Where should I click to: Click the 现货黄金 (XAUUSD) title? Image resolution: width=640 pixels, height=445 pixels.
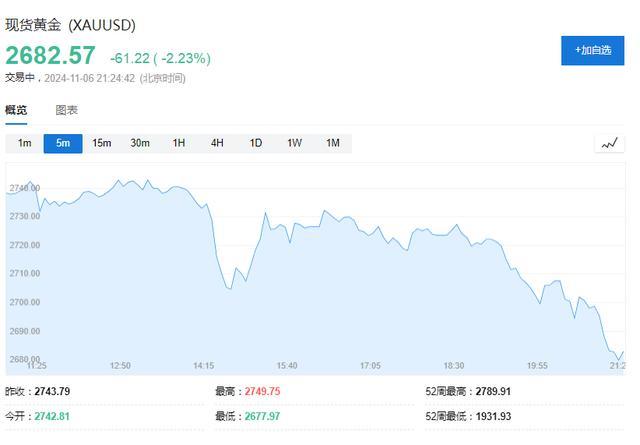click(70, 25)
